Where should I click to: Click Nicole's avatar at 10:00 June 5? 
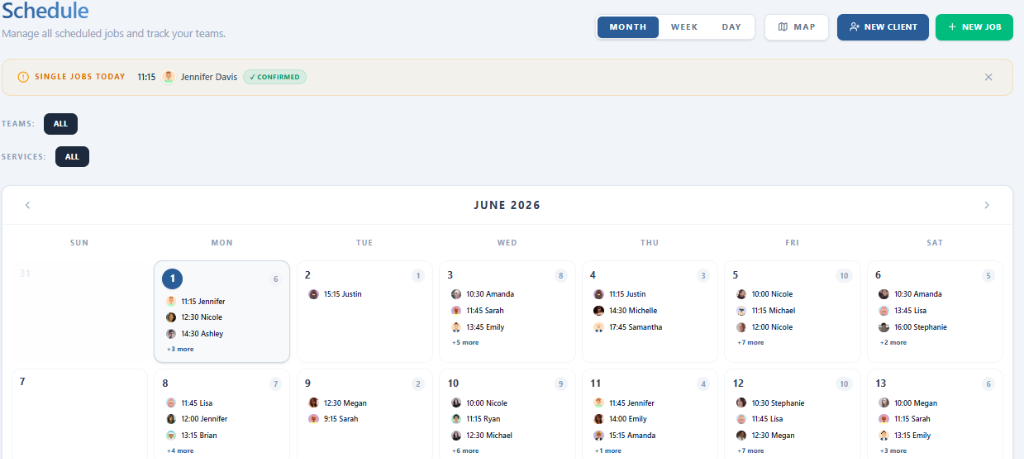pos(741,294)
